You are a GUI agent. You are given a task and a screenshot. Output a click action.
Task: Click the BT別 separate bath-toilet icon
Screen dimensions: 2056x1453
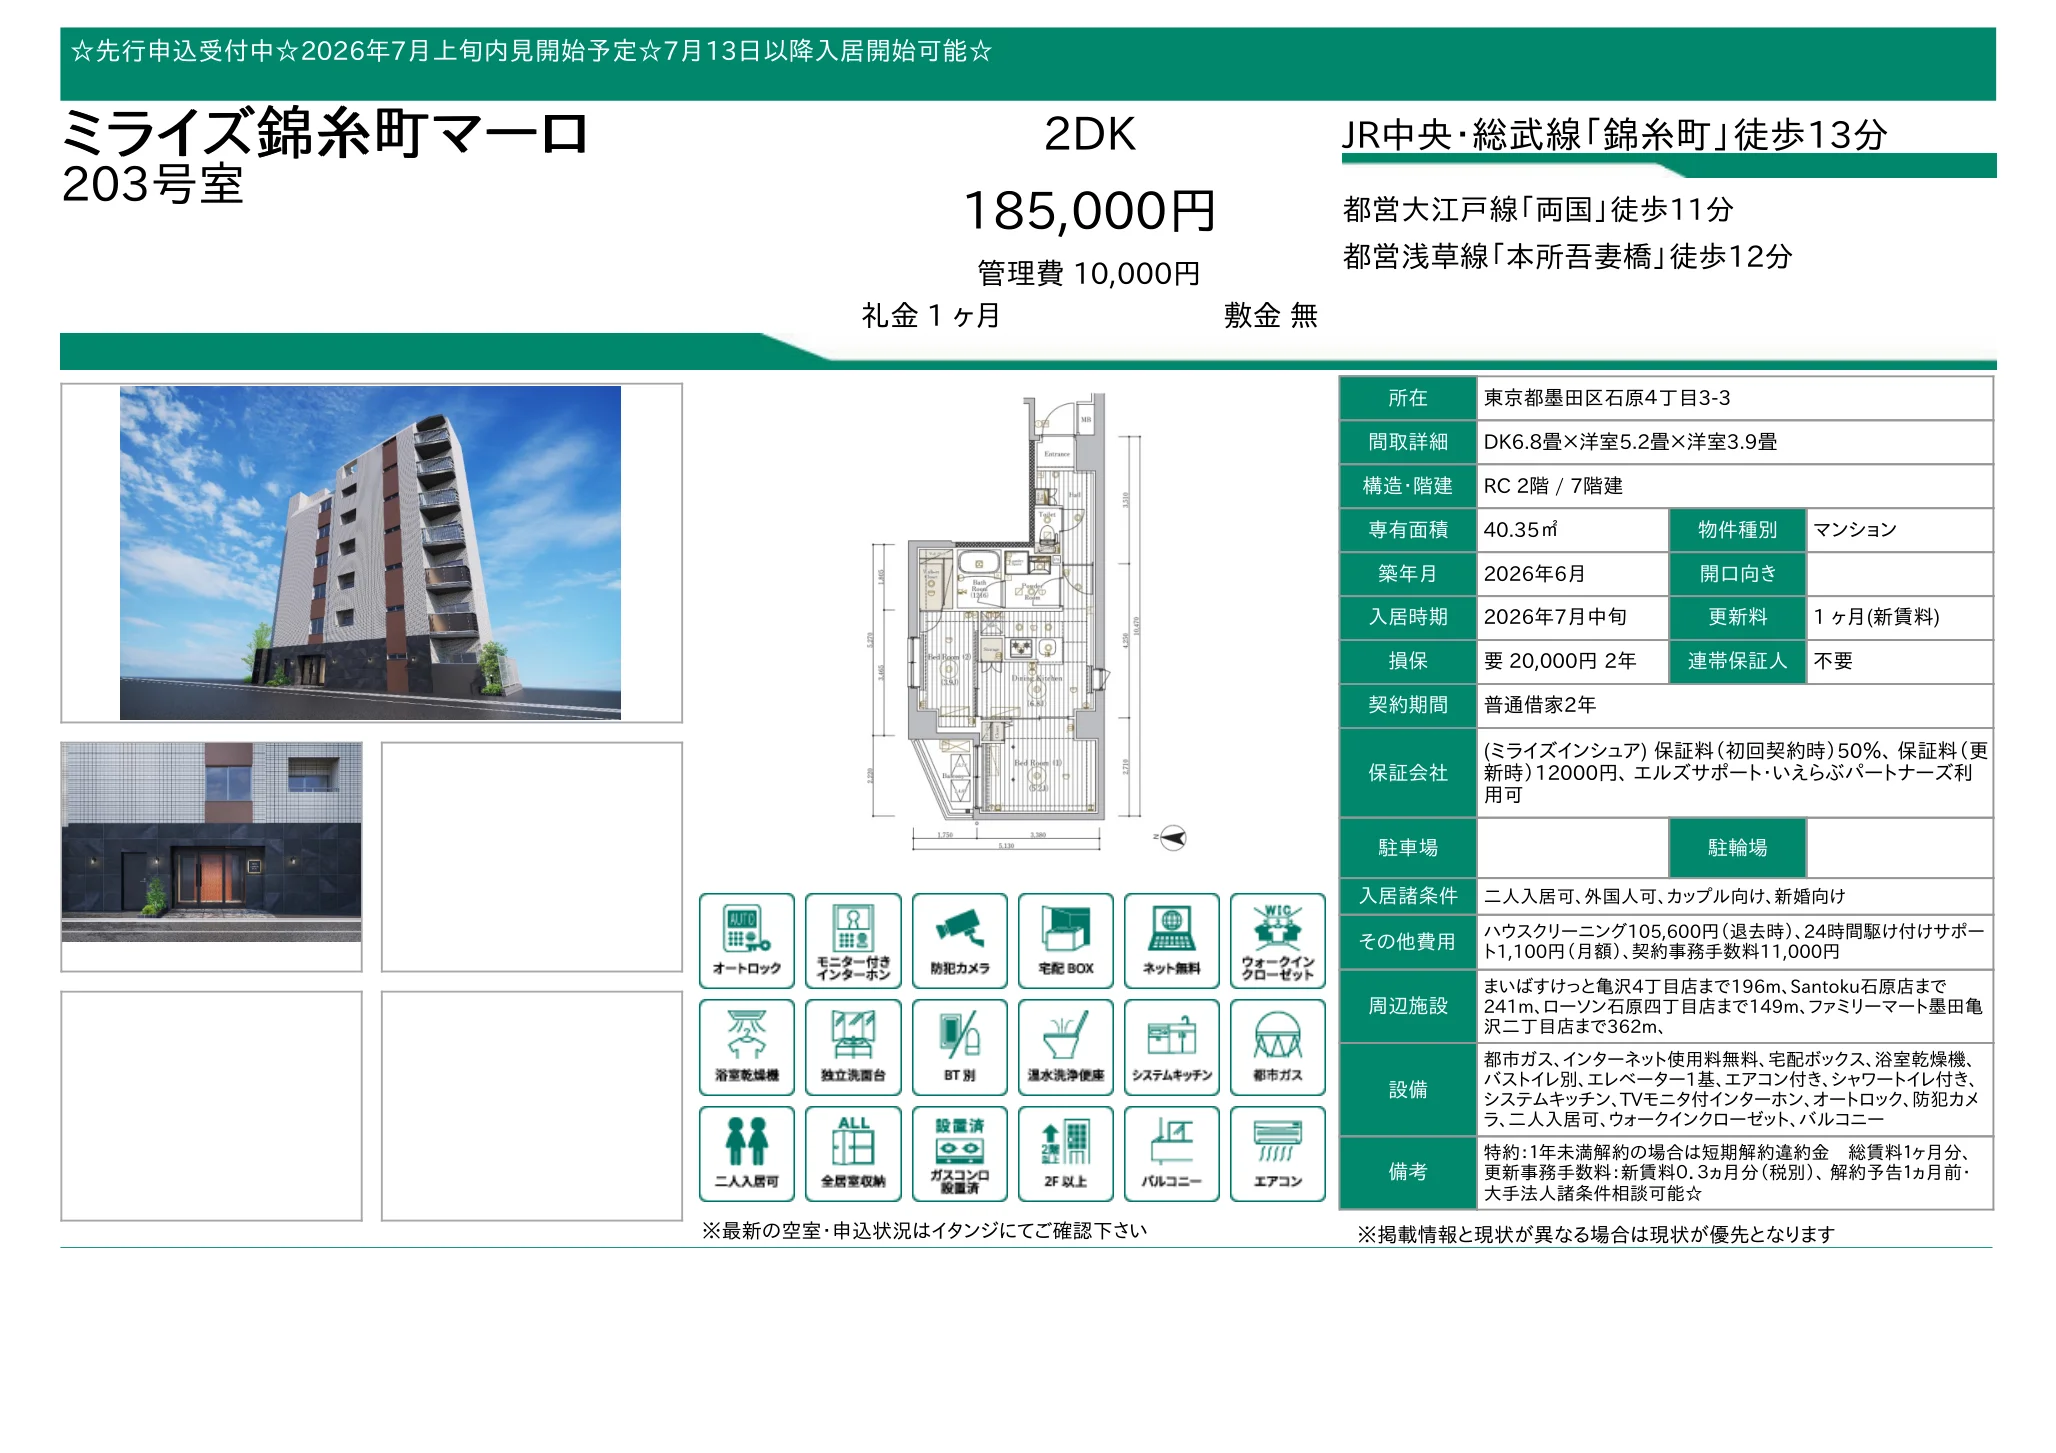click(960, 1047)
